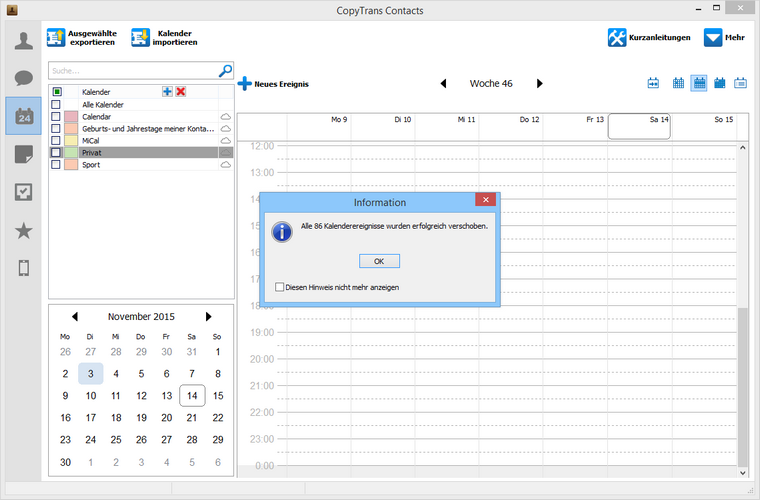Click the search magnifier icon
This screenshot has height=500, width=760.
point(225,71)
